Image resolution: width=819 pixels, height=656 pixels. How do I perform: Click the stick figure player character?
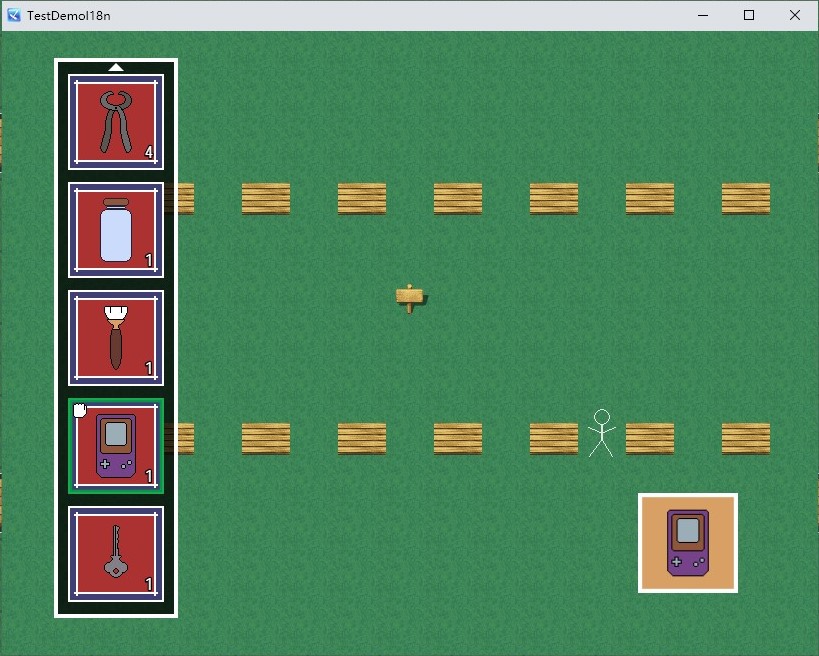(602, 433)
